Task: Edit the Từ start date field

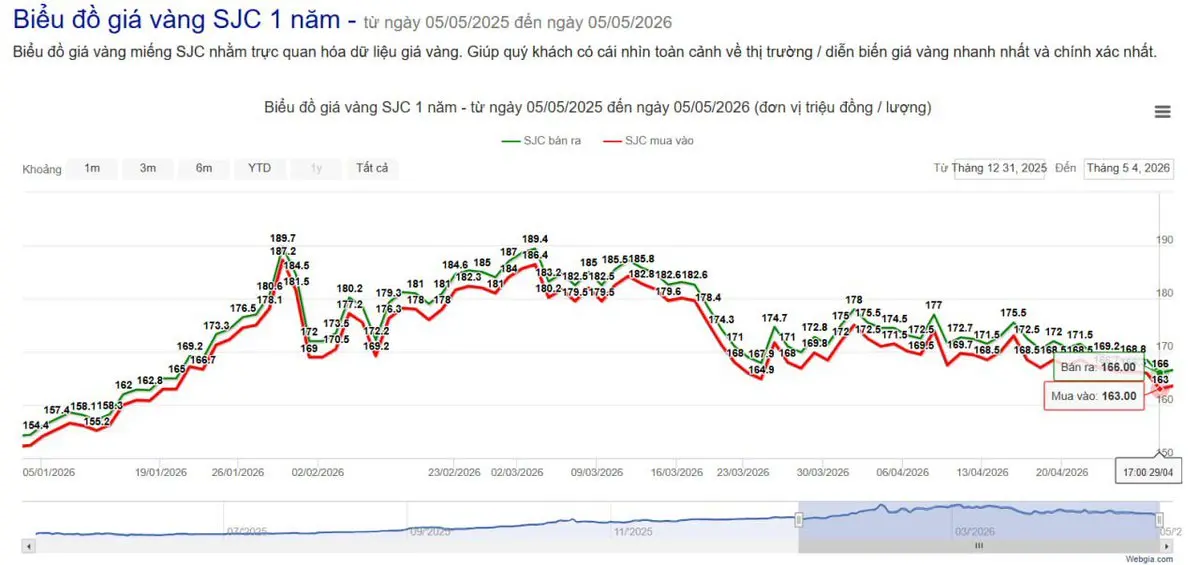Action: [1000, 168]
